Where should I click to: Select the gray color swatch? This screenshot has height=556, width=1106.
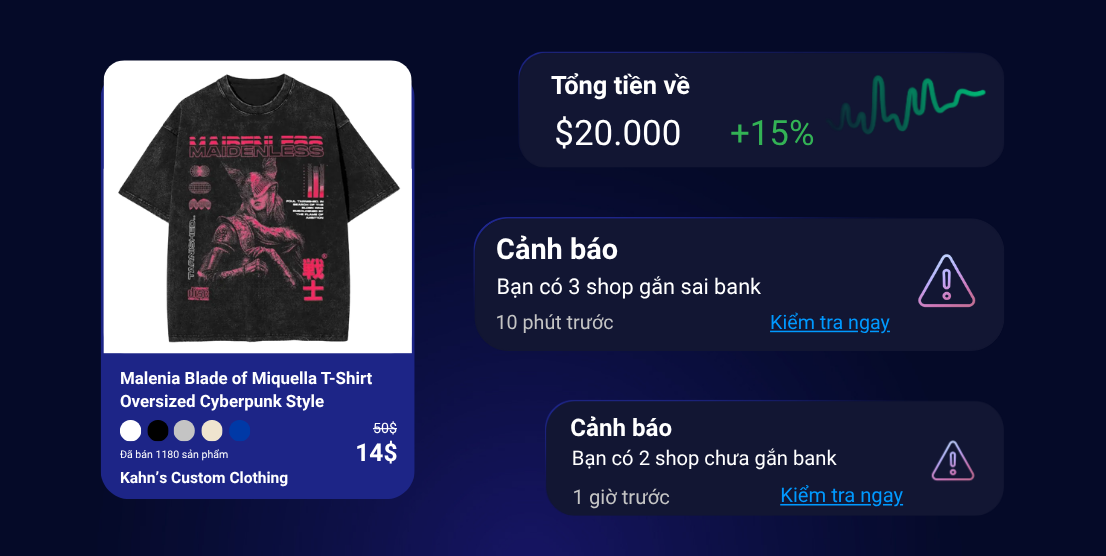tap(184, 430)
